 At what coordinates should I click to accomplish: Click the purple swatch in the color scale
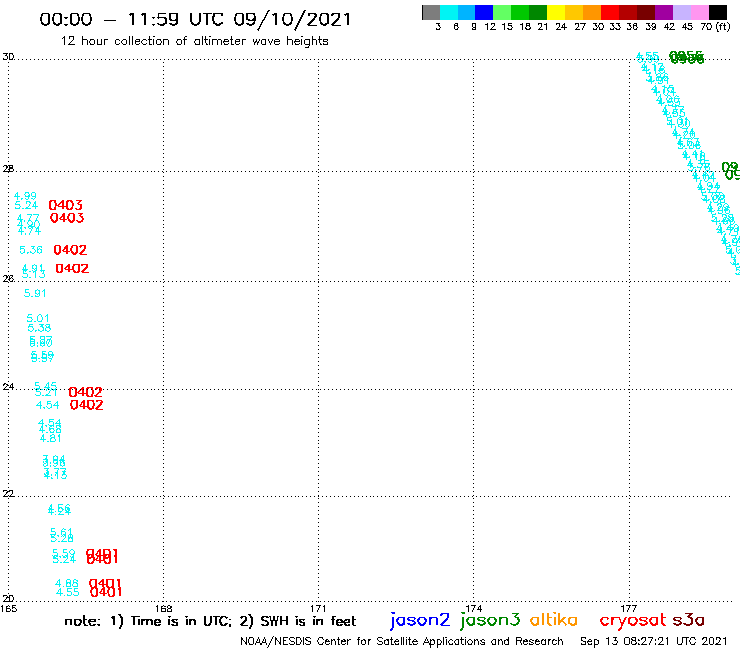pos(664,12)
